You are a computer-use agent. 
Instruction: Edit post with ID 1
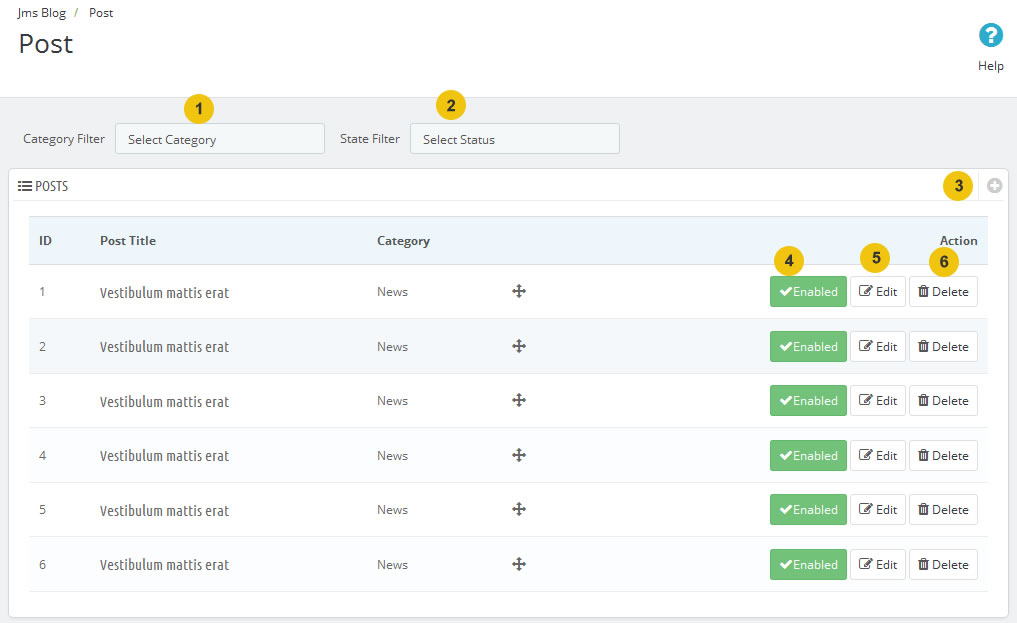tap(878, 292)
